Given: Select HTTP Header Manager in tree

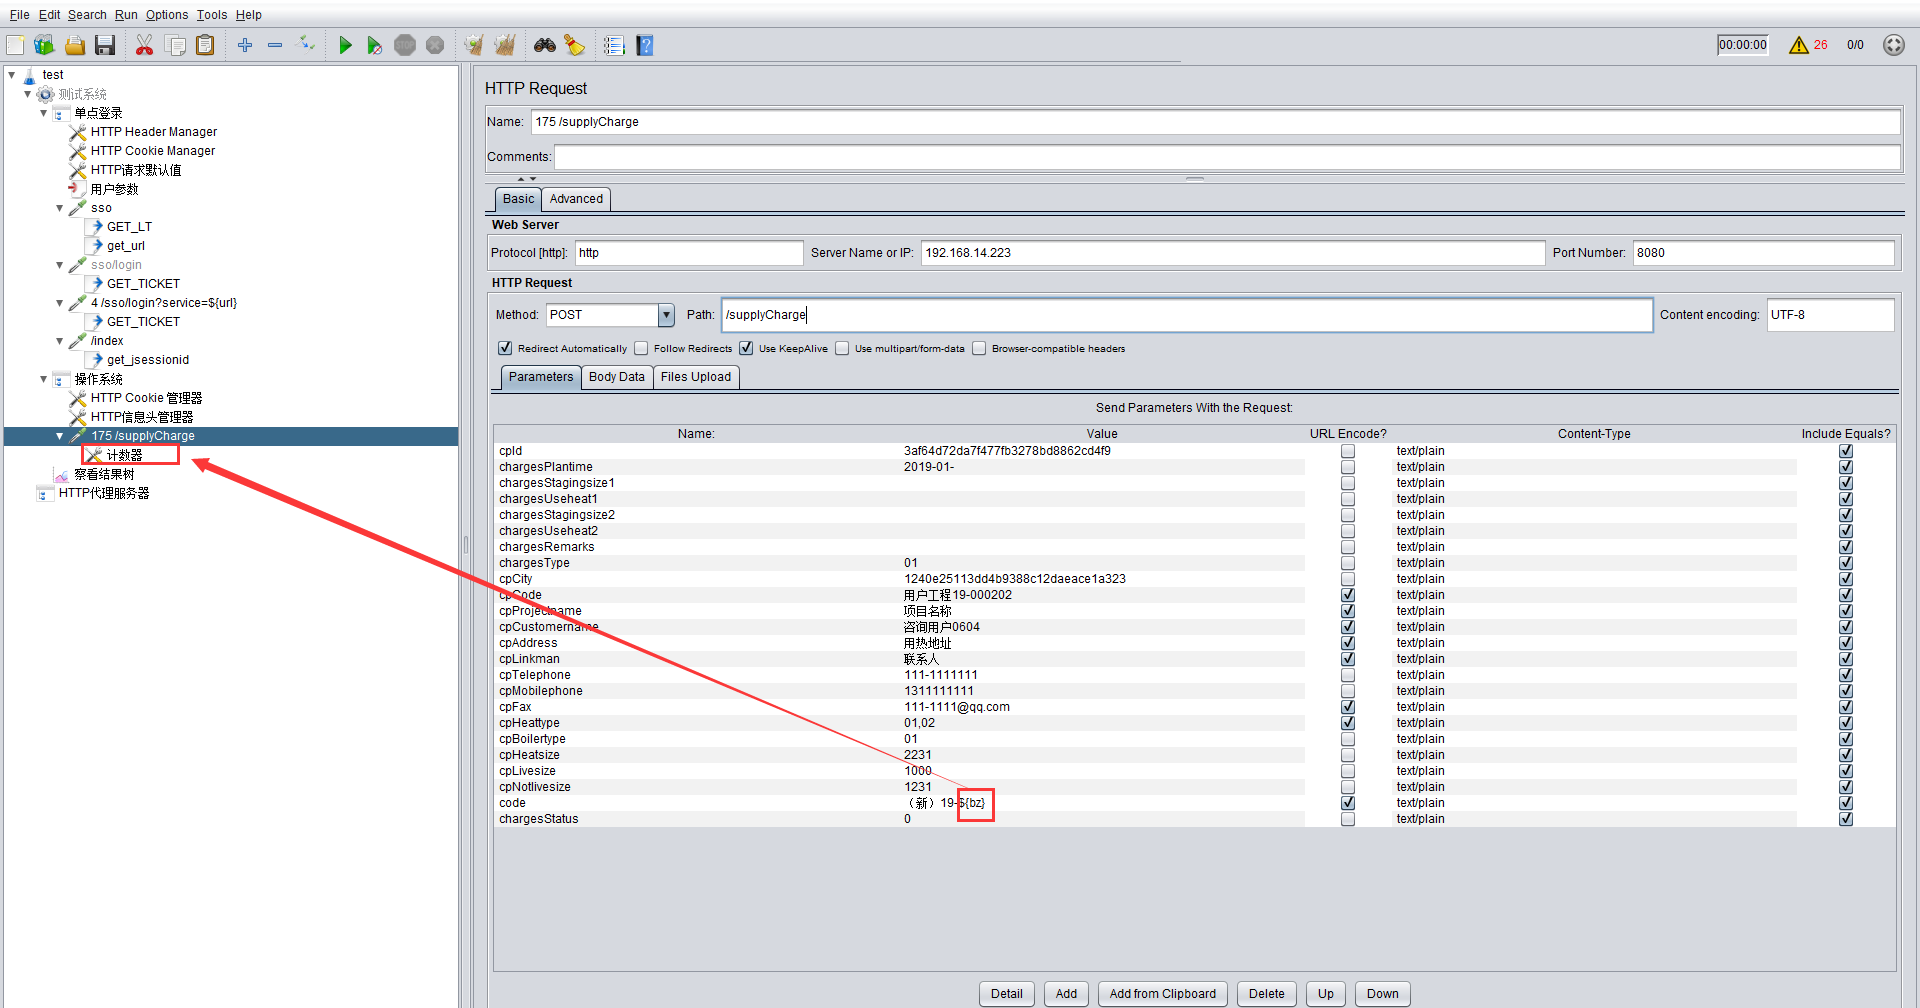Looking at the screenshot, I should 154,132.
